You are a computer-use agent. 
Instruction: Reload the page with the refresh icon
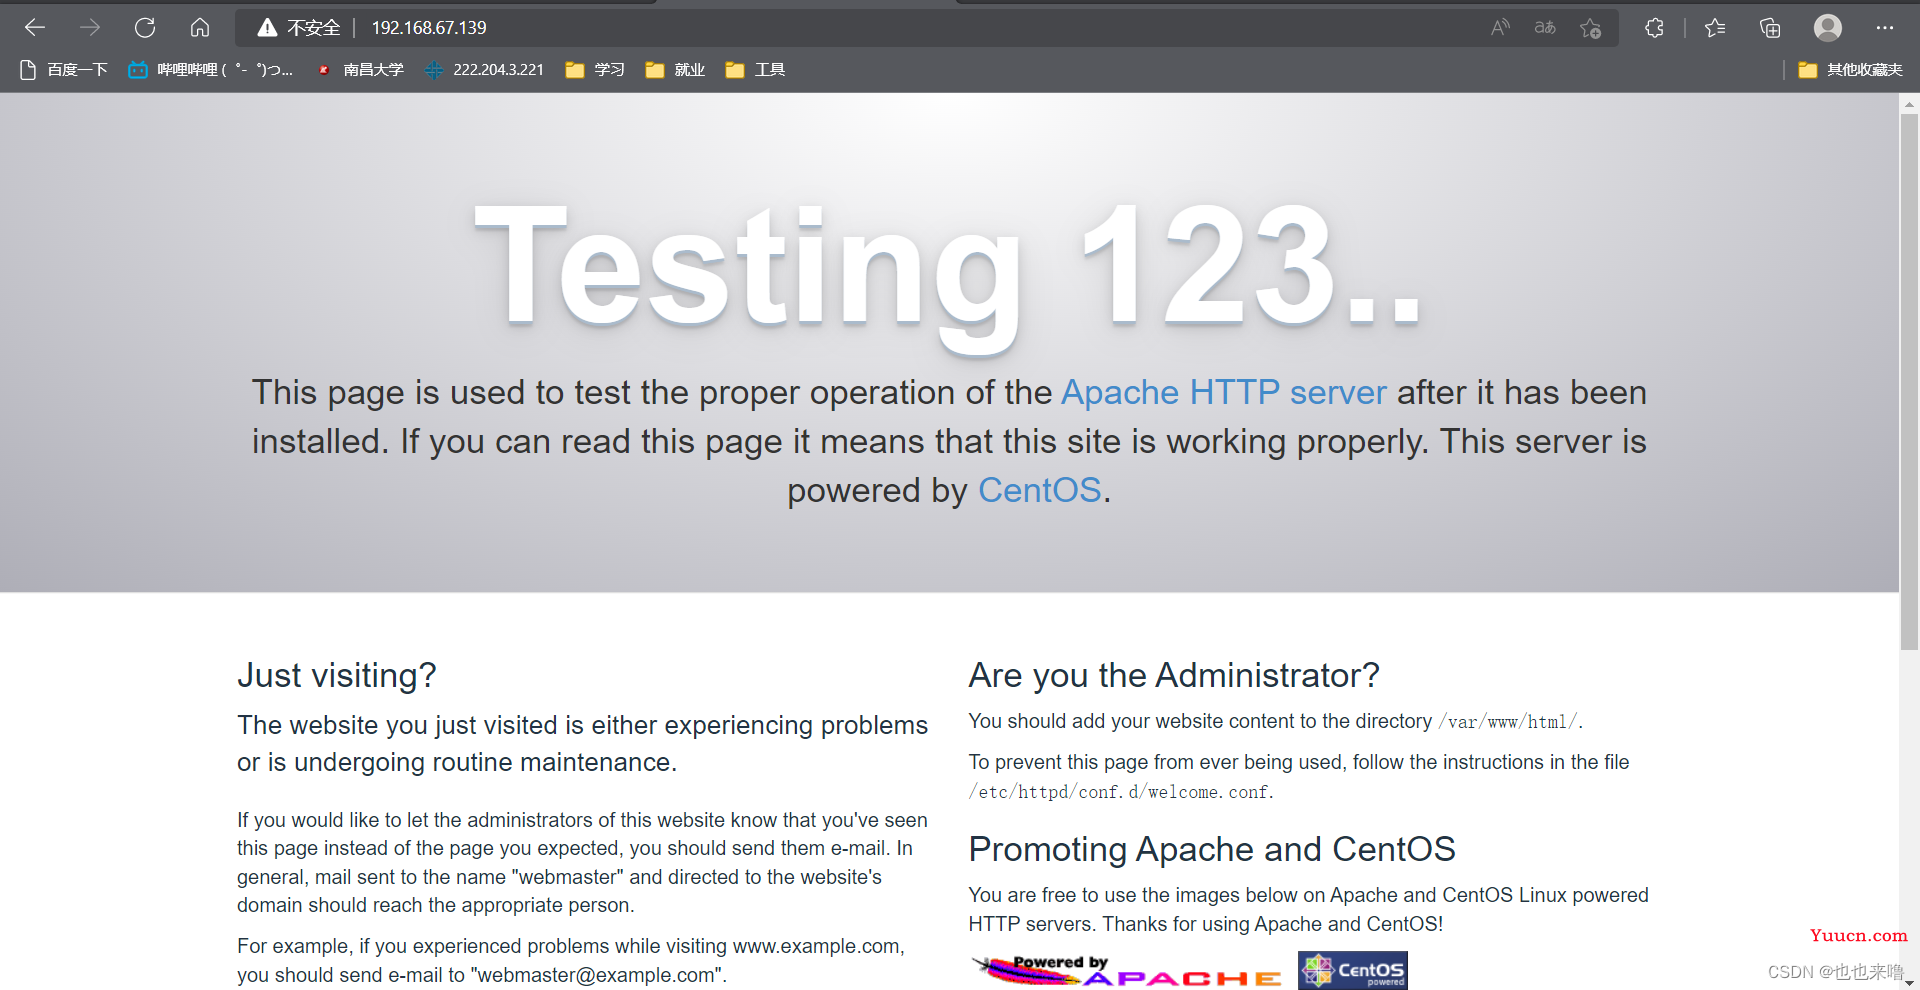(x=145, y=28)
